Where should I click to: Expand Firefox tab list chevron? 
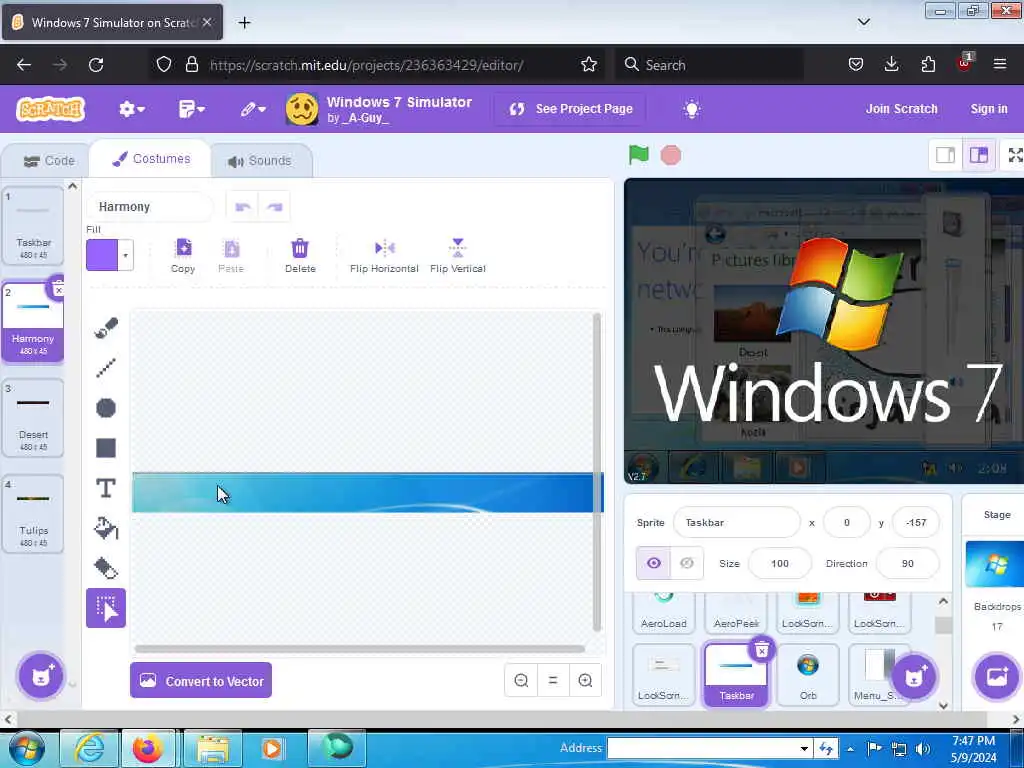click(863, 22)
